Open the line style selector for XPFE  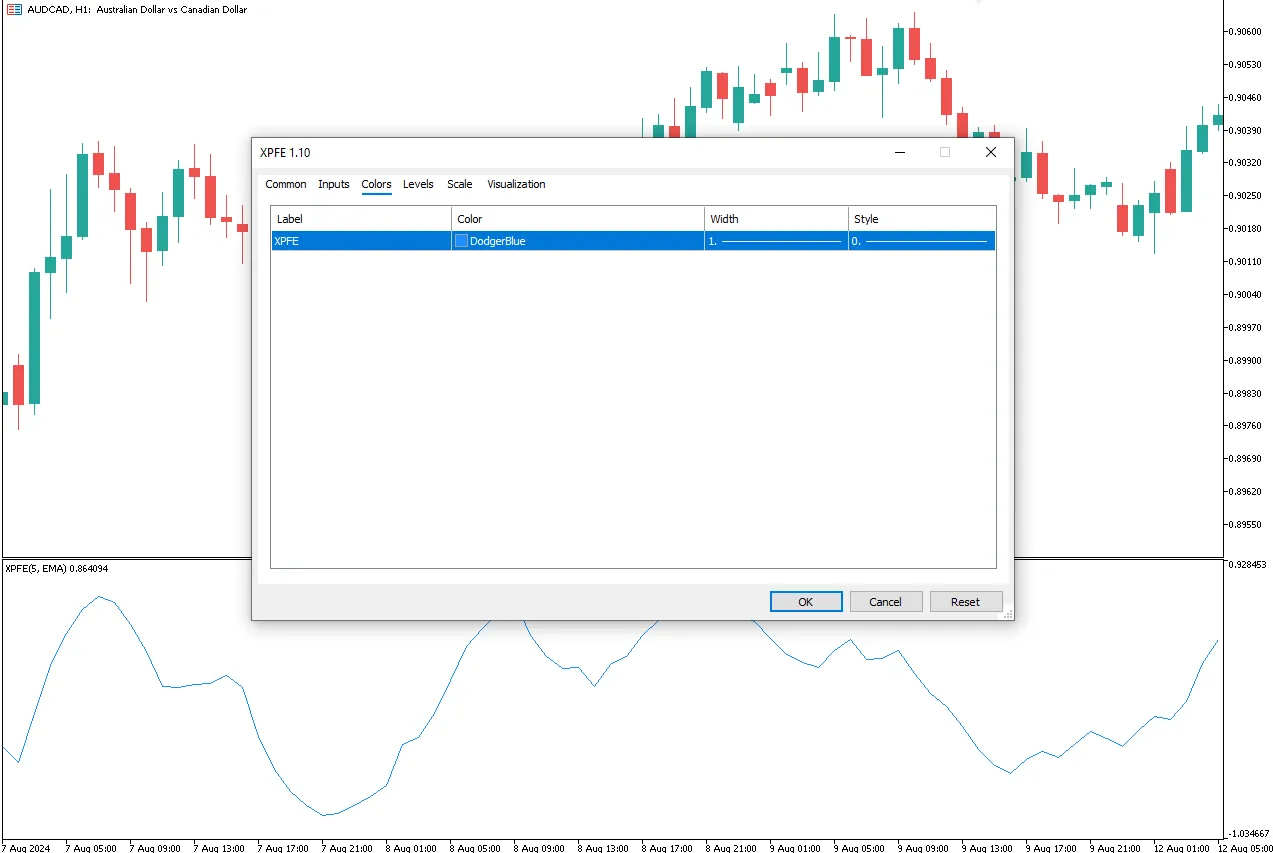[921, 241]
